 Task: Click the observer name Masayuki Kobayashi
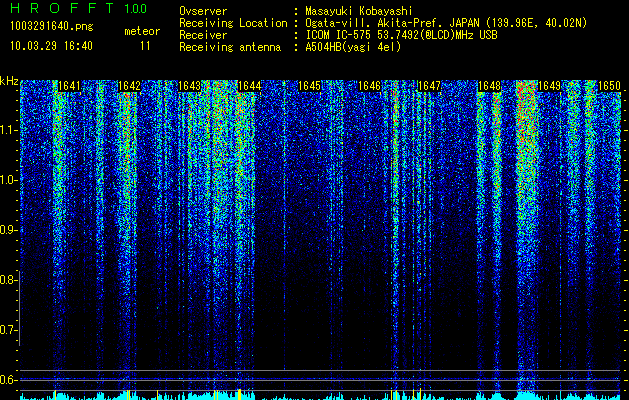(x=359, y=11)
